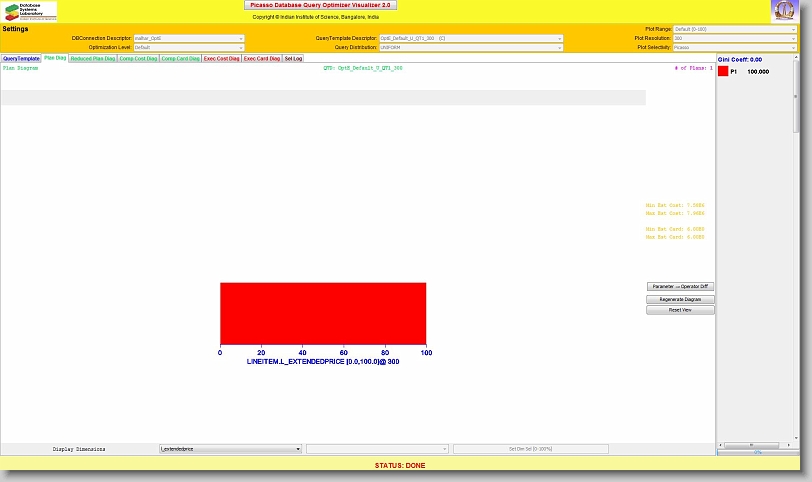Click the Parameter Operator Diff button
Image resolution: width=812 pixels, height=482 pixels.
(x=680, y=287)
